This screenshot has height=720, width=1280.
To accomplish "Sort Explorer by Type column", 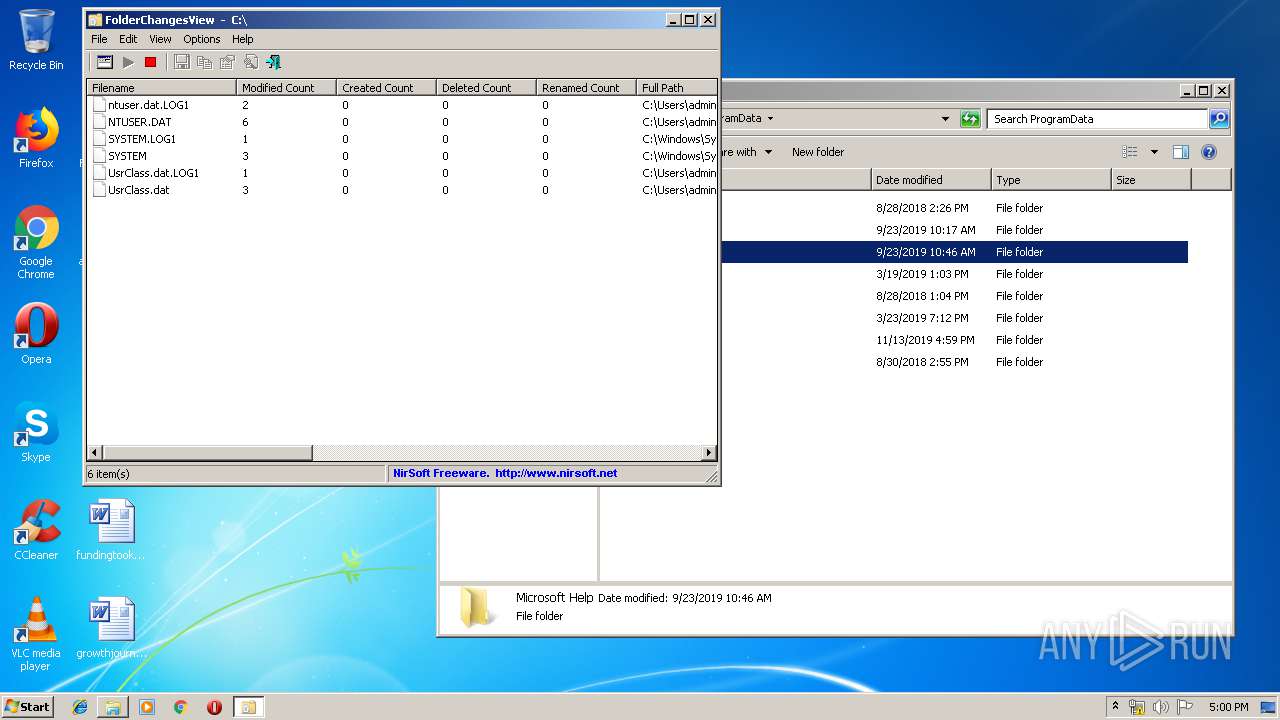I will (1051, 180).
